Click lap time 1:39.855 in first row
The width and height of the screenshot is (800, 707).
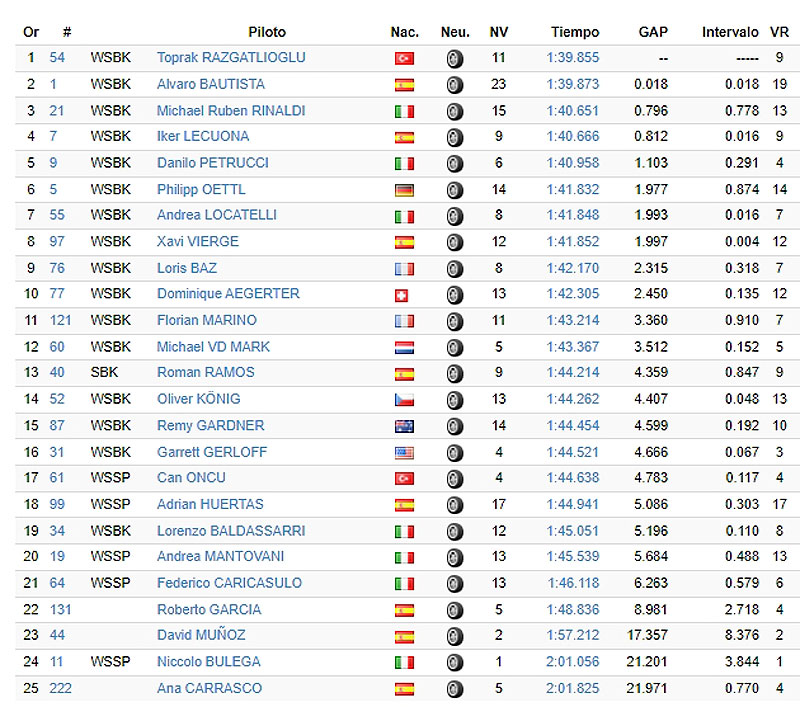(x=573, y=58)
